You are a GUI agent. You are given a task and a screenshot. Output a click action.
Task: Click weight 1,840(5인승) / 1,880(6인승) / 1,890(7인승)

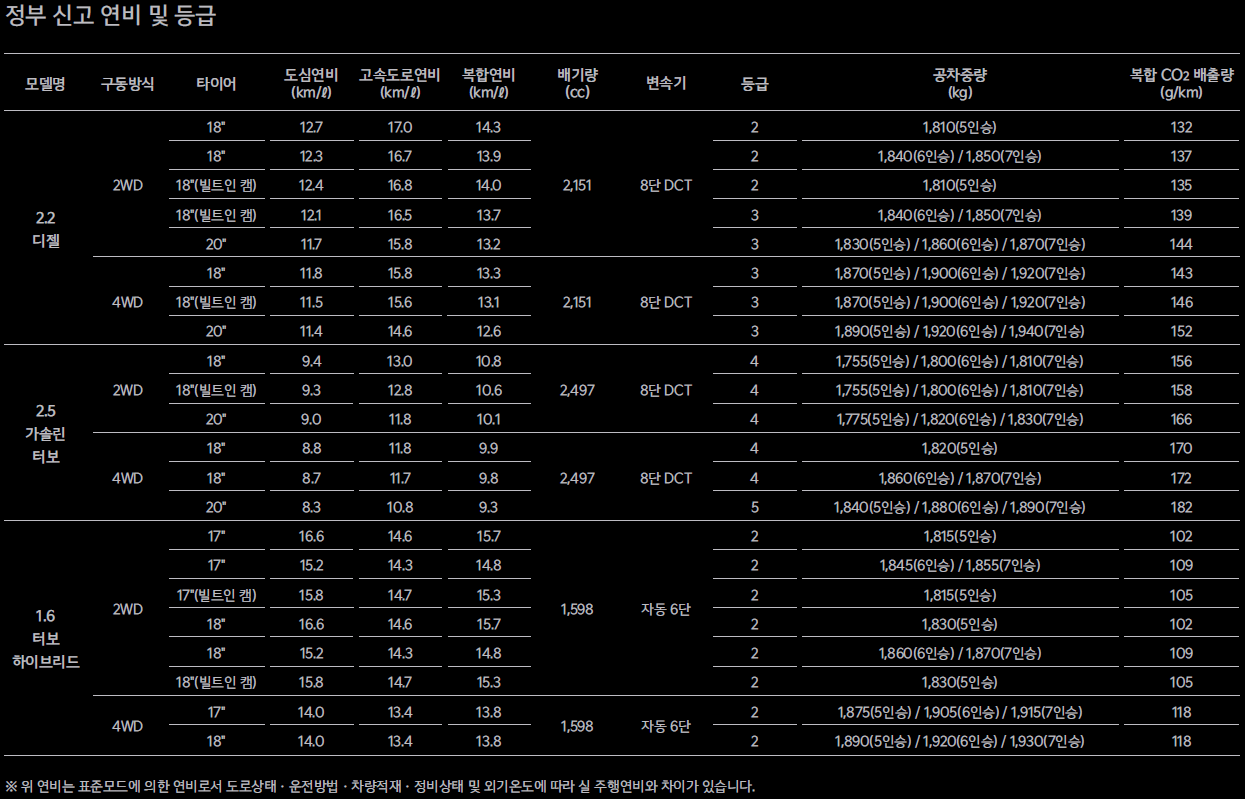coord(959,507)
